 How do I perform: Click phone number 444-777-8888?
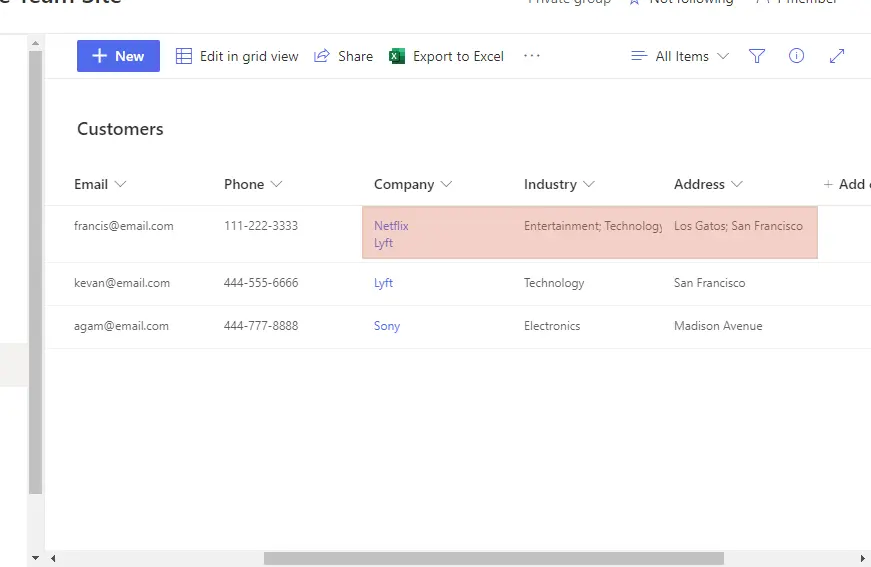coord(261,326)
